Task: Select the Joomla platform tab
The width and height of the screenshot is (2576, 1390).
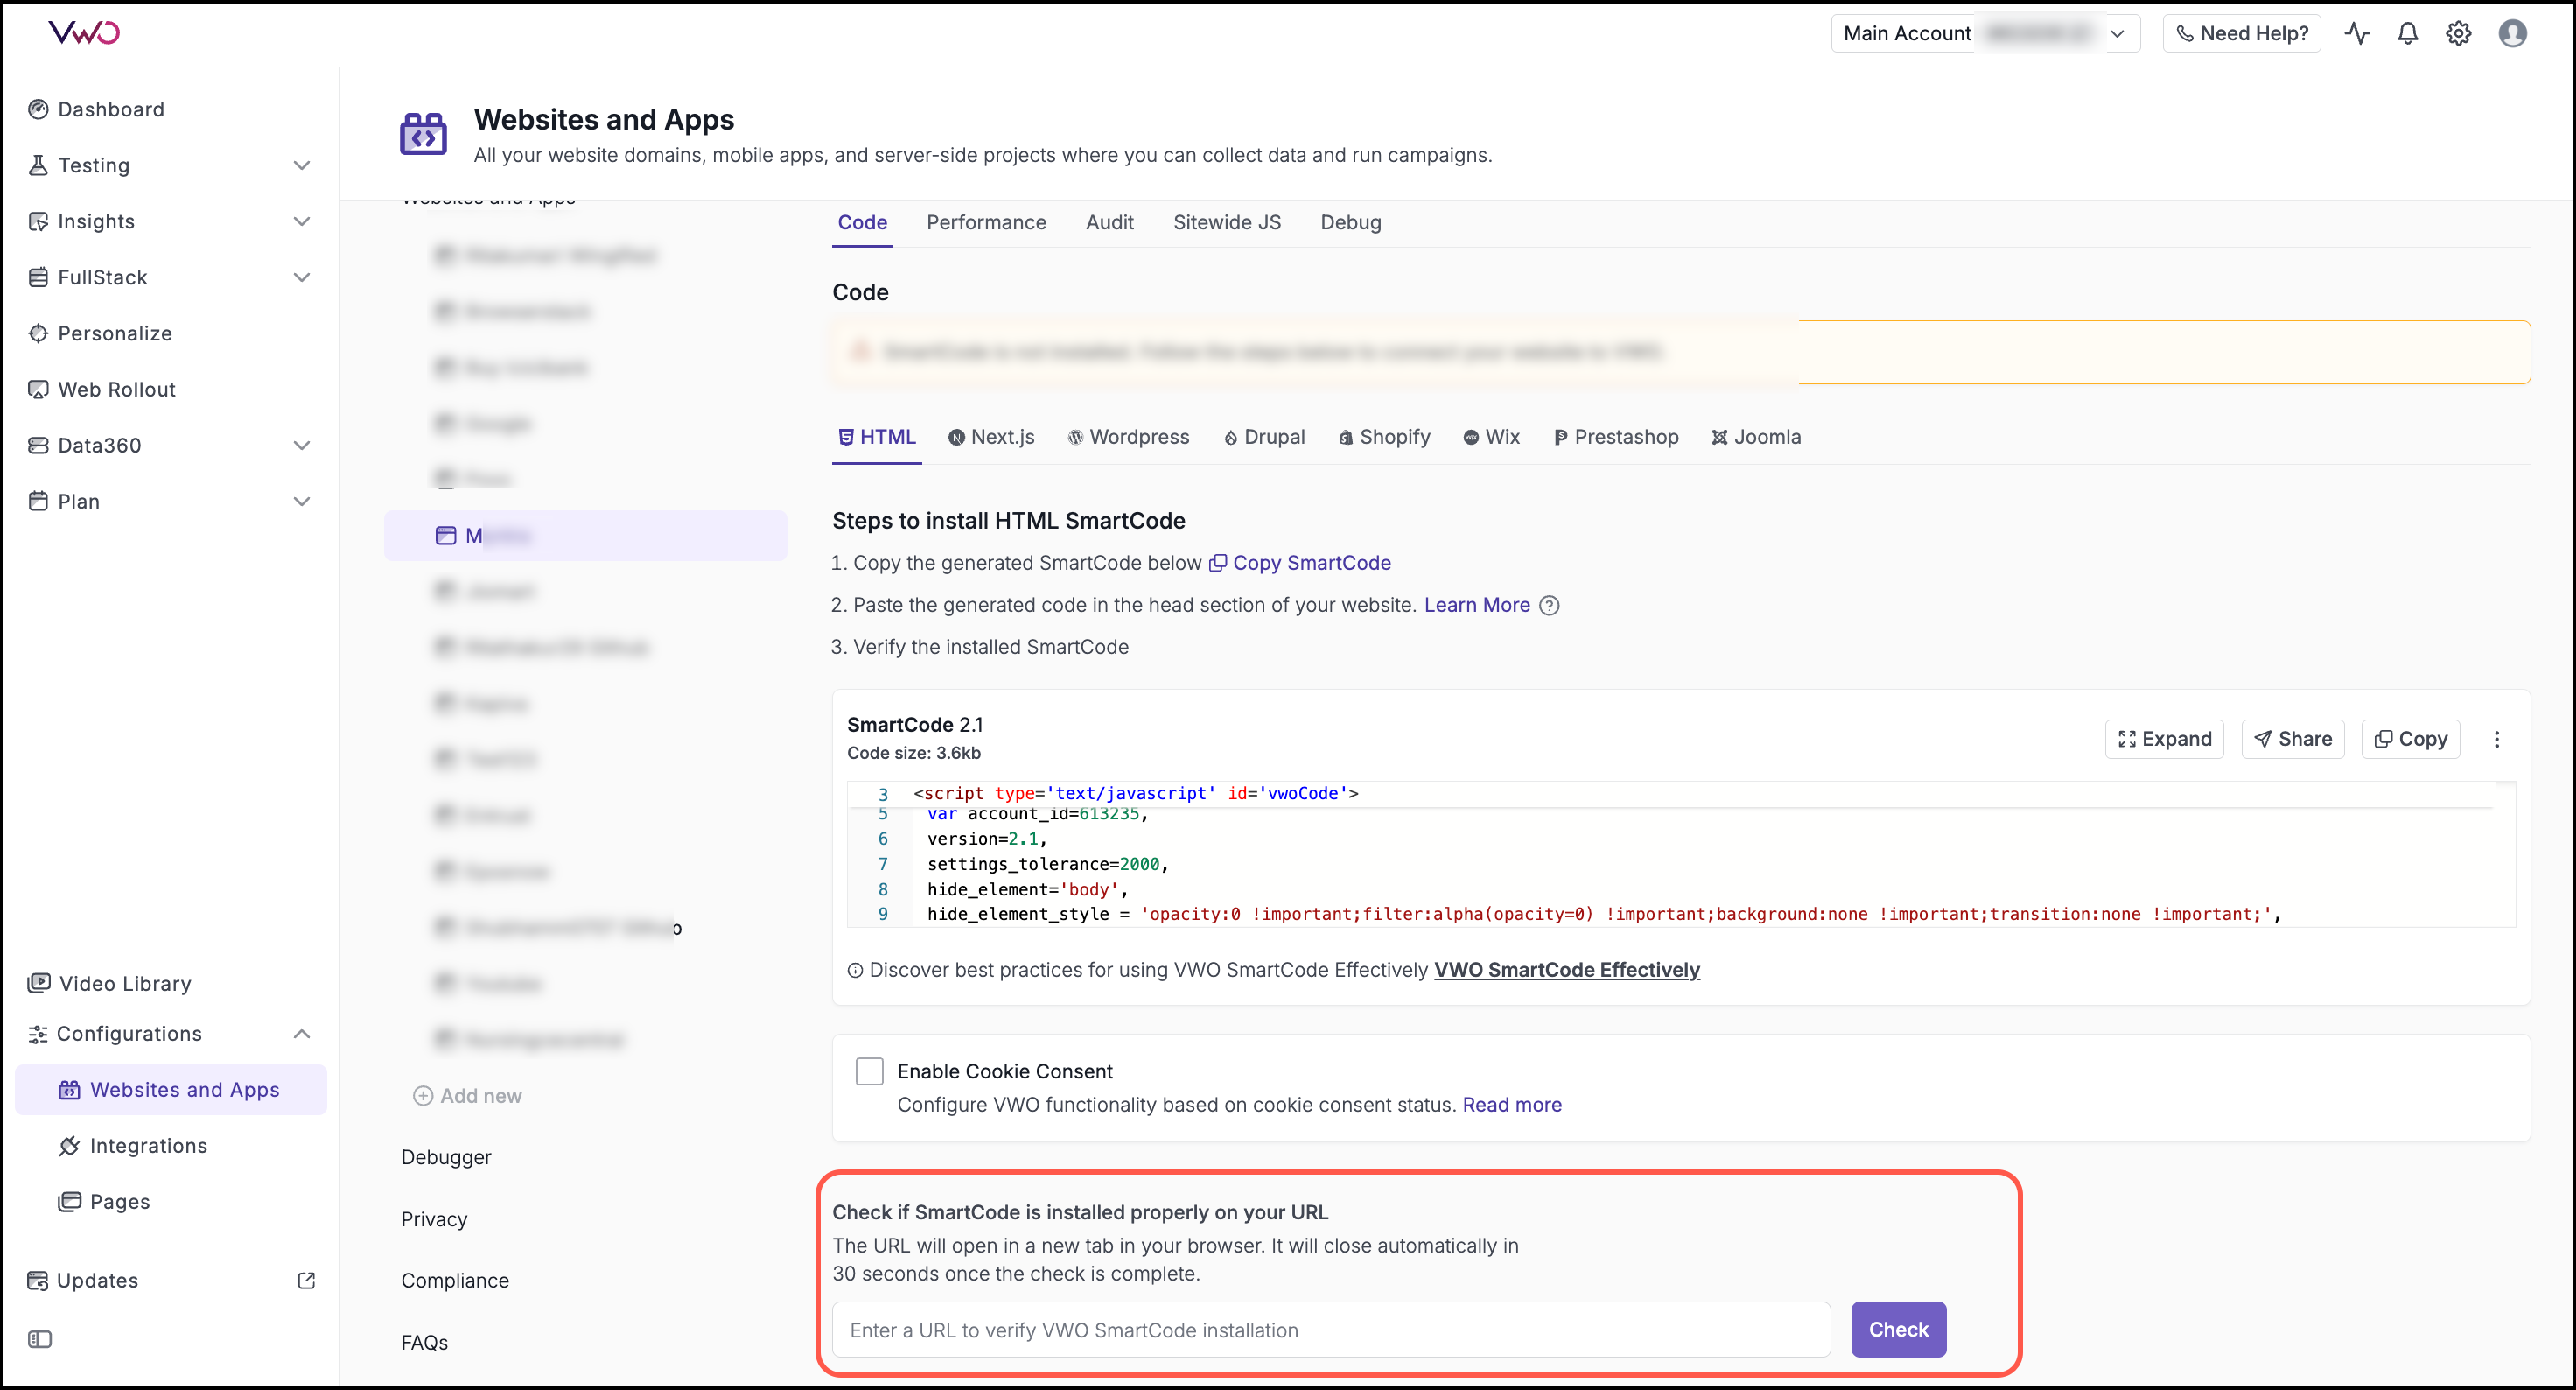Action: [x=1756, y=437]
